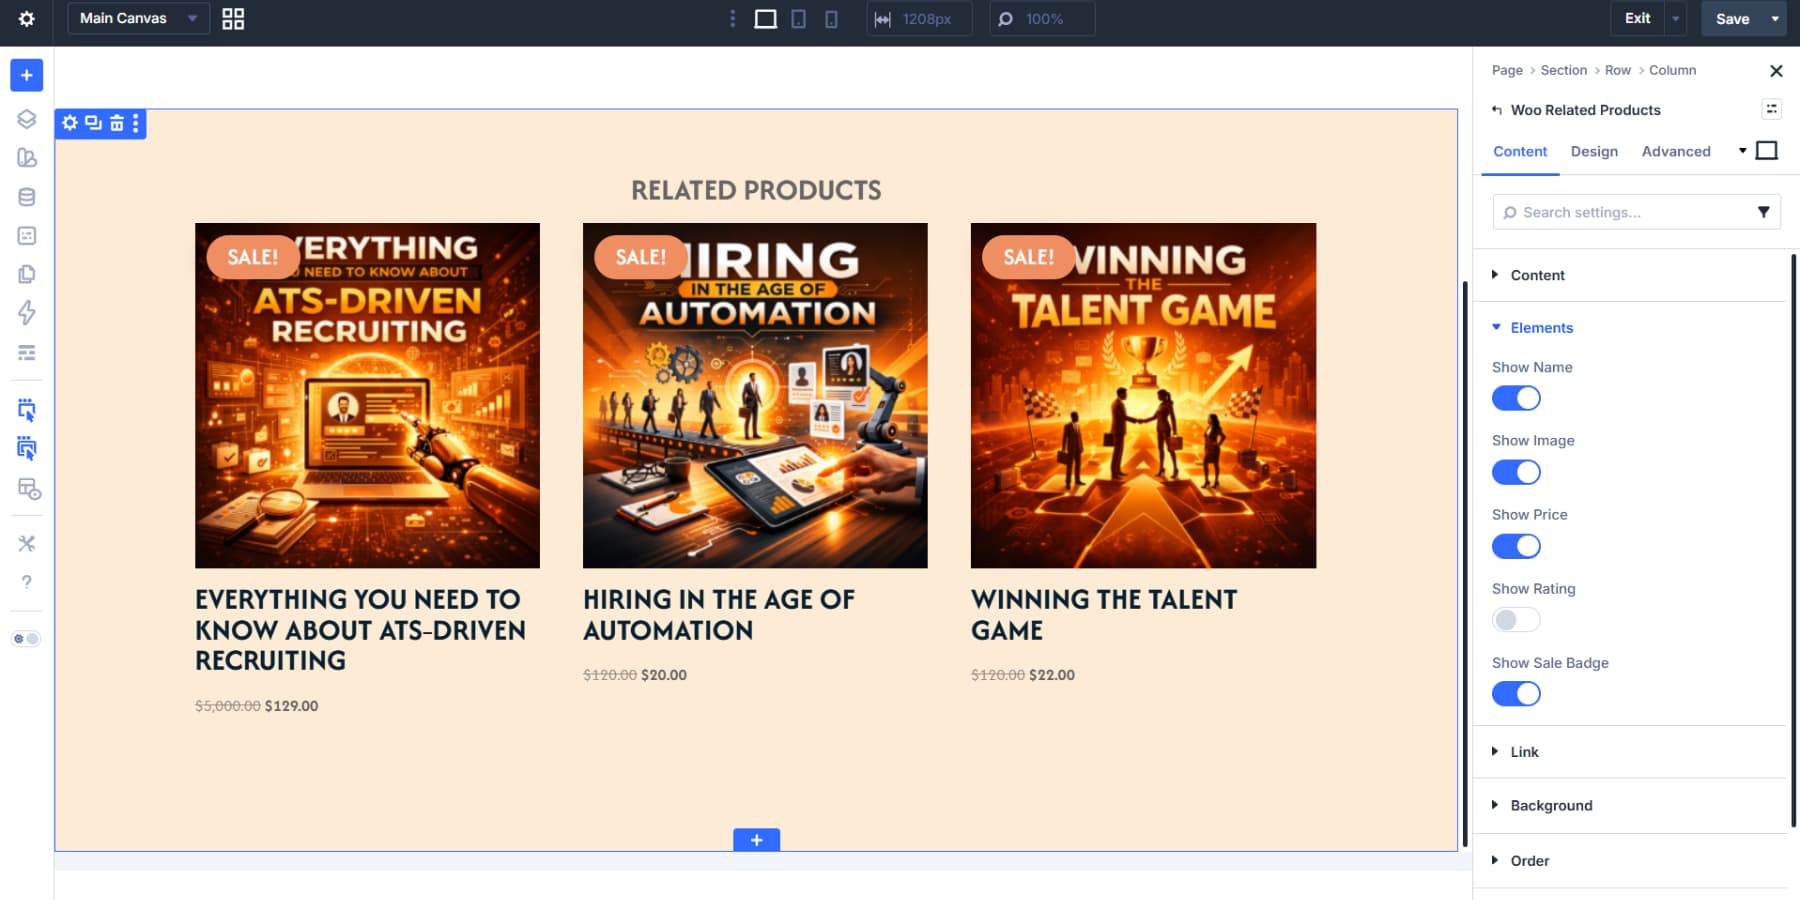1800x900 pixels.
Task: Delete the section using trash icon
Action: 117,123
